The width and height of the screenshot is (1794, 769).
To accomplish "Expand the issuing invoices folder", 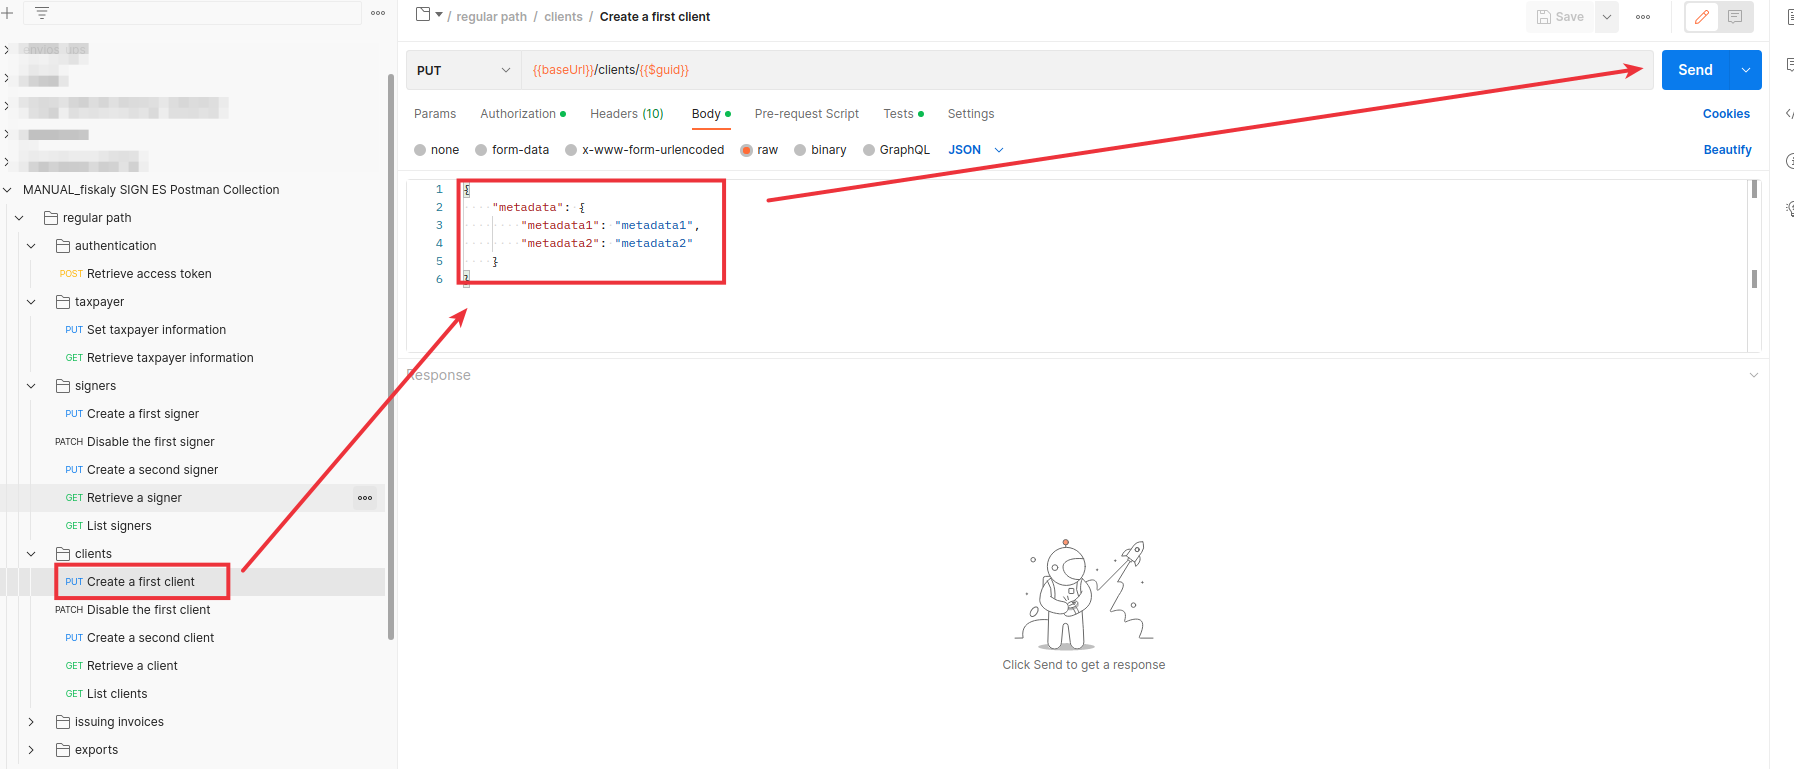I will pyautogui.click(x=31, y=722).
